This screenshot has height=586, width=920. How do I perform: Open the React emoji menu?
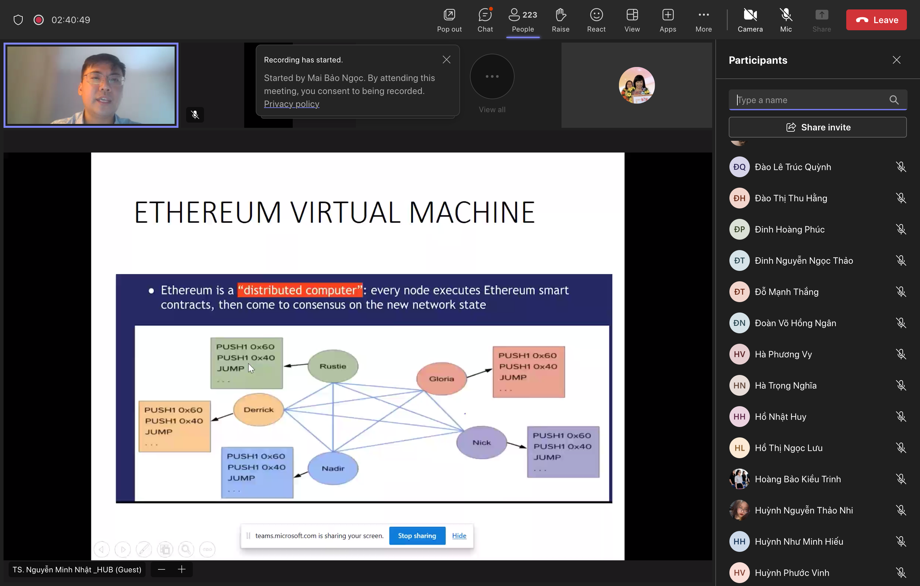(596, 19)
